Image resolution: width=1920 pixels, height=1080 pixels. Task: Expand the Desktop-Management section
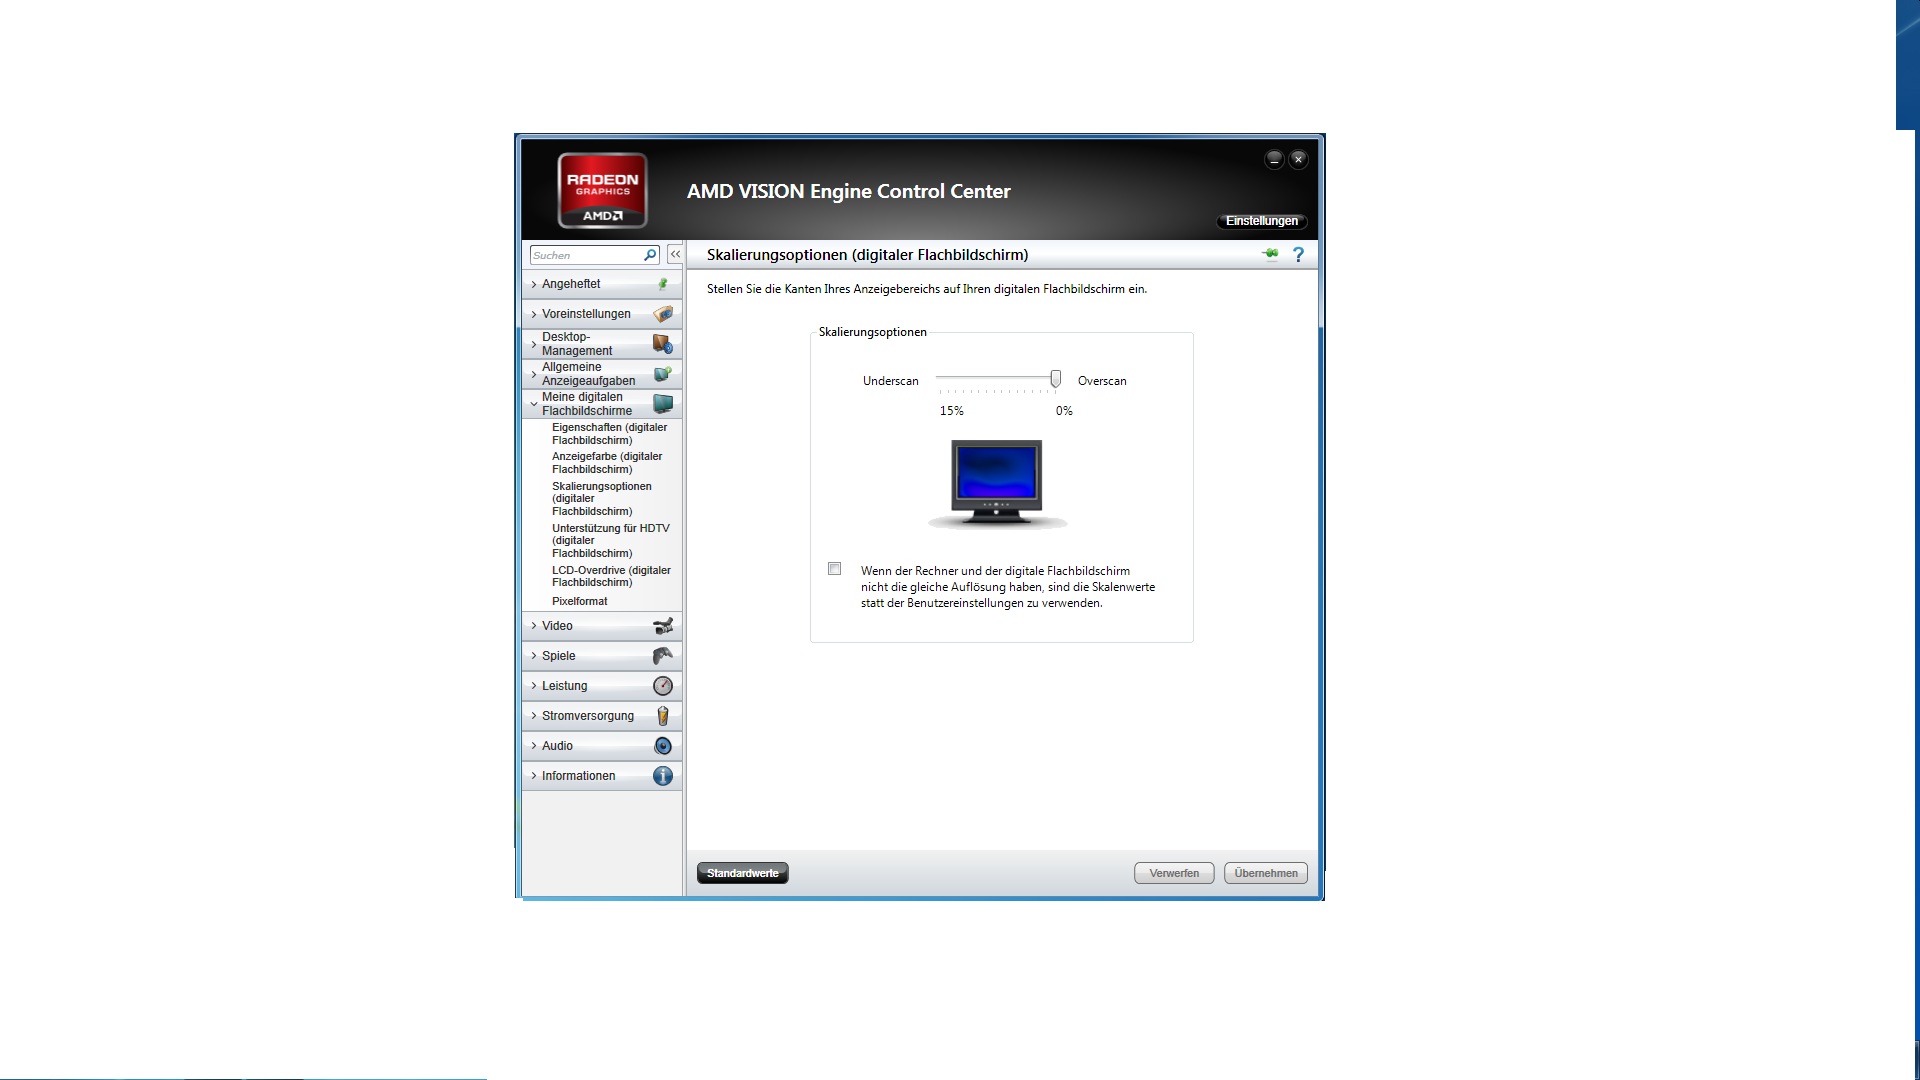click(602, 344)
